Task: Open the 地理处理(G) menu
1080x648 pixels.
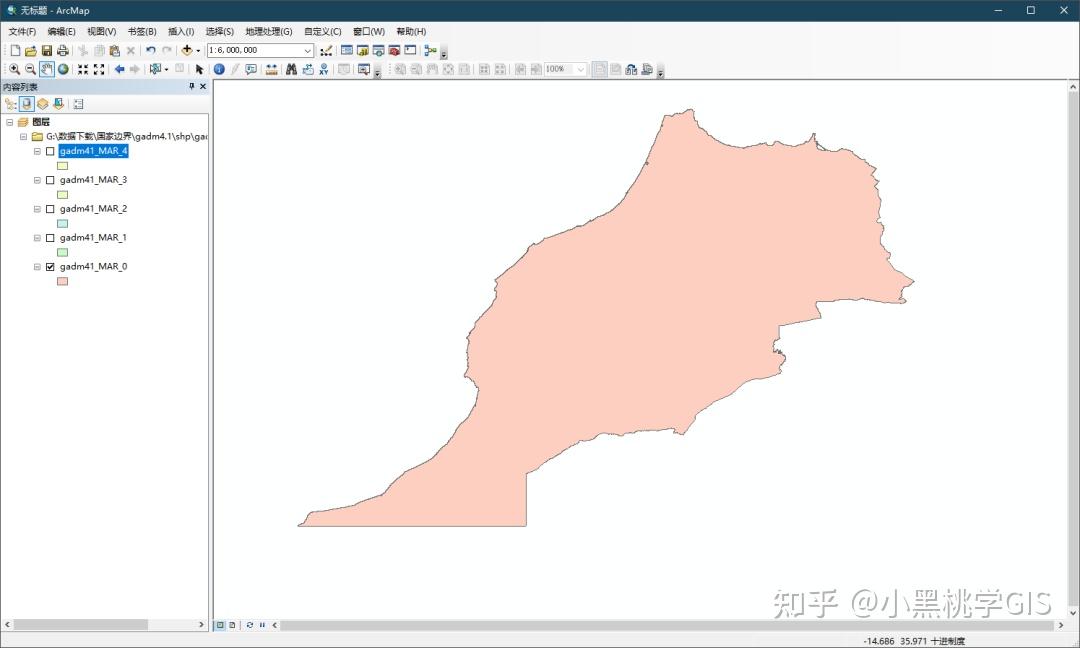Action: (x=270, y=31)
